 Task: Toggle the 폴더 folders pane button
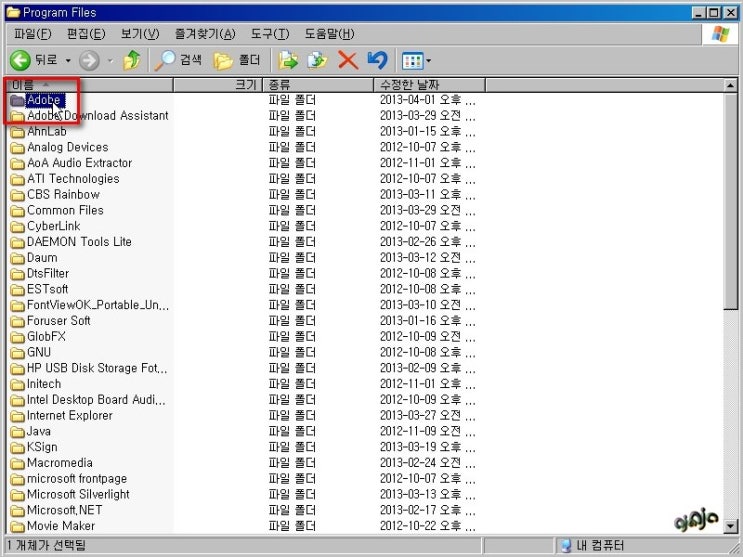[x=236, y=60]
